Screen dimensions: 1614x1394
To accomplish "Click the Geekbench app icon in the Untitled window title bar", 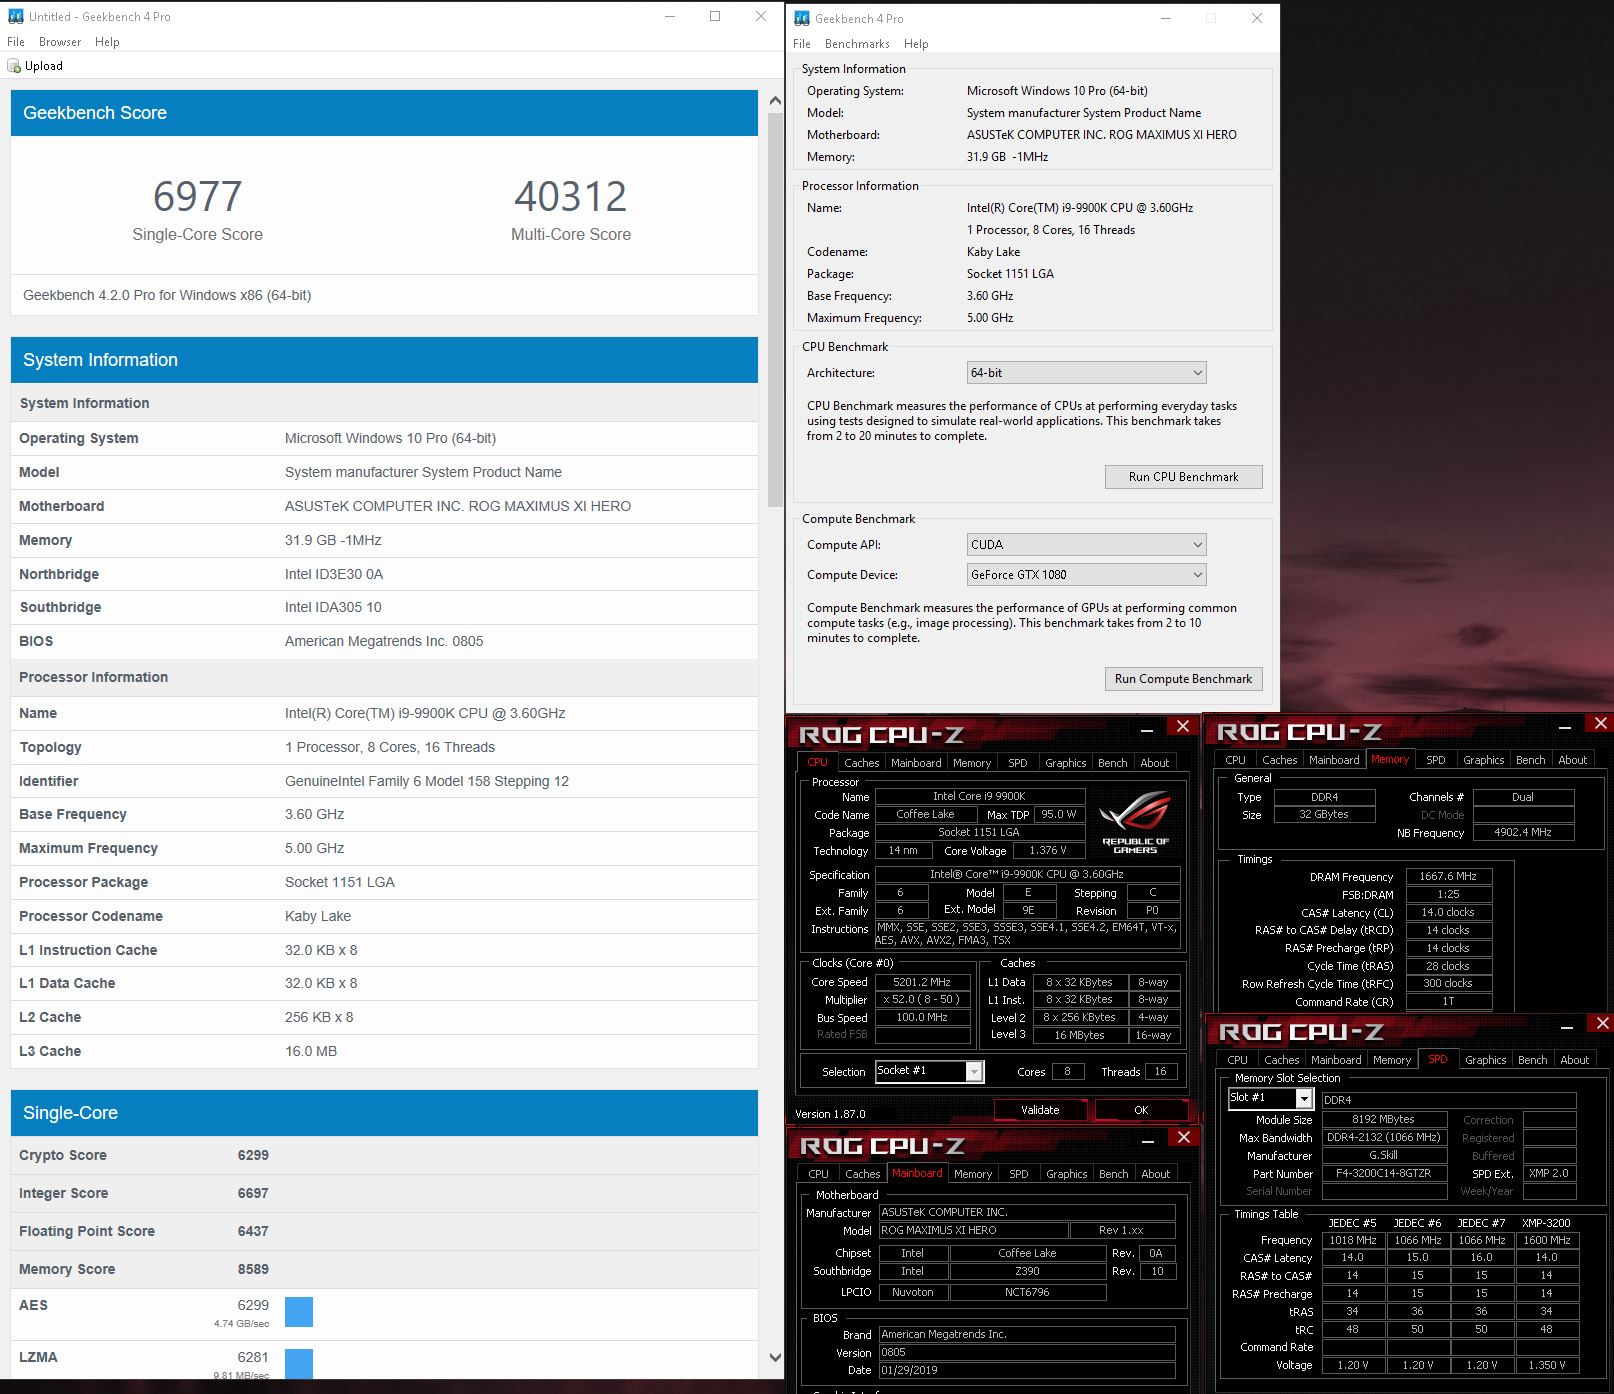I will click(15, 16).
